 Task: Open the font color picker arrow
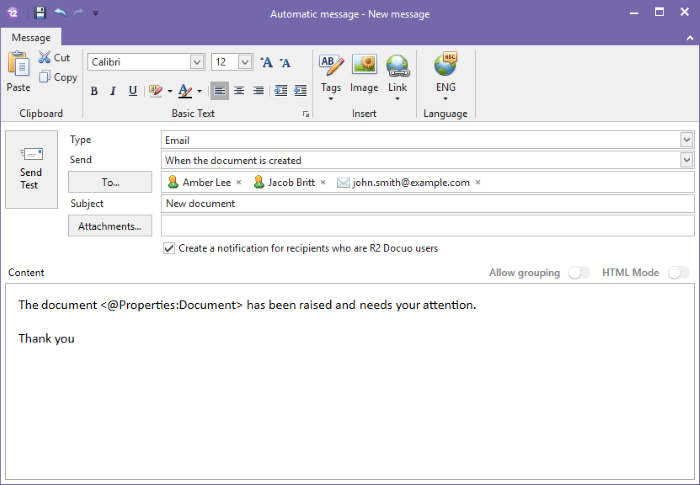coord(198,91)
